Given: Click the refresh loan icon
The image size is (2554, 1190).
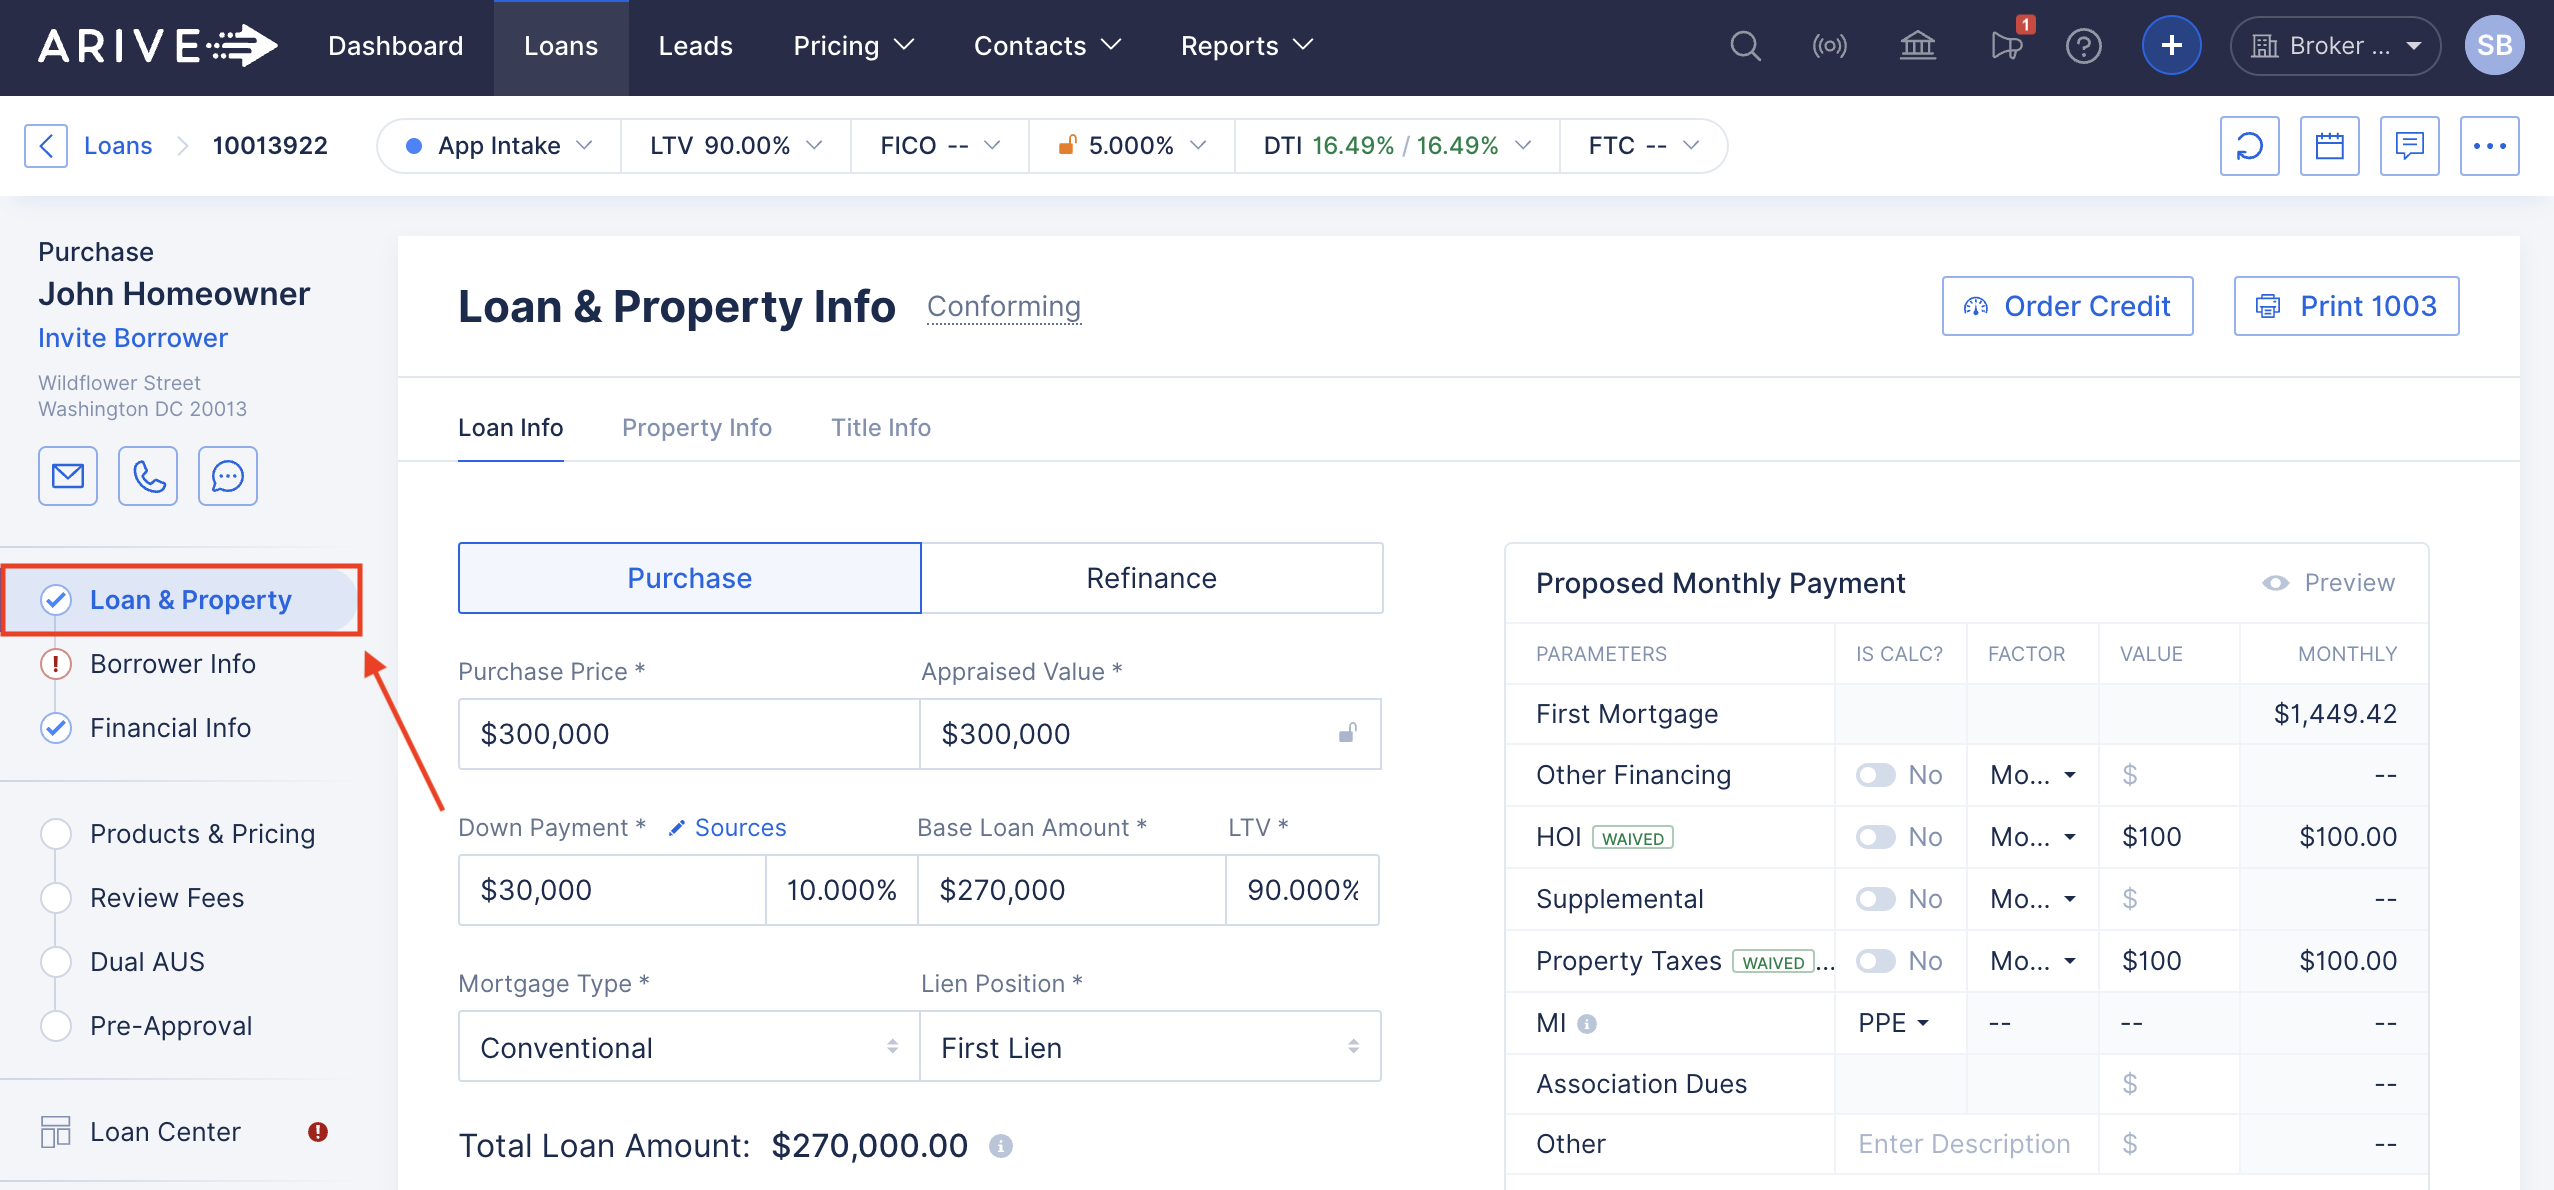Looking at the screenshot, I should coord(2249,146).
